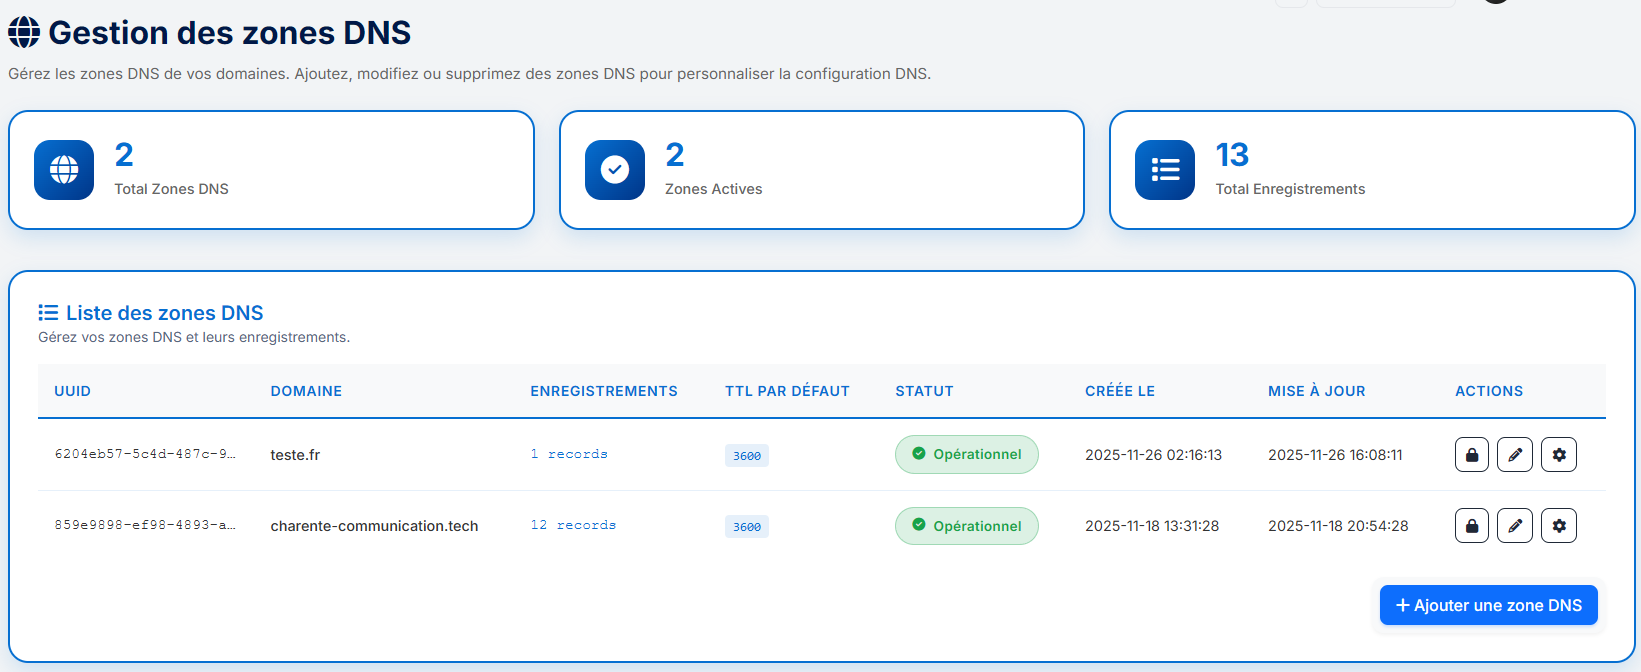The height and width of the screenshot is (672, 1641).
Task: Click the 3600 TTL badge for charente-communication.tech
Action: click(x=746, y=527)
